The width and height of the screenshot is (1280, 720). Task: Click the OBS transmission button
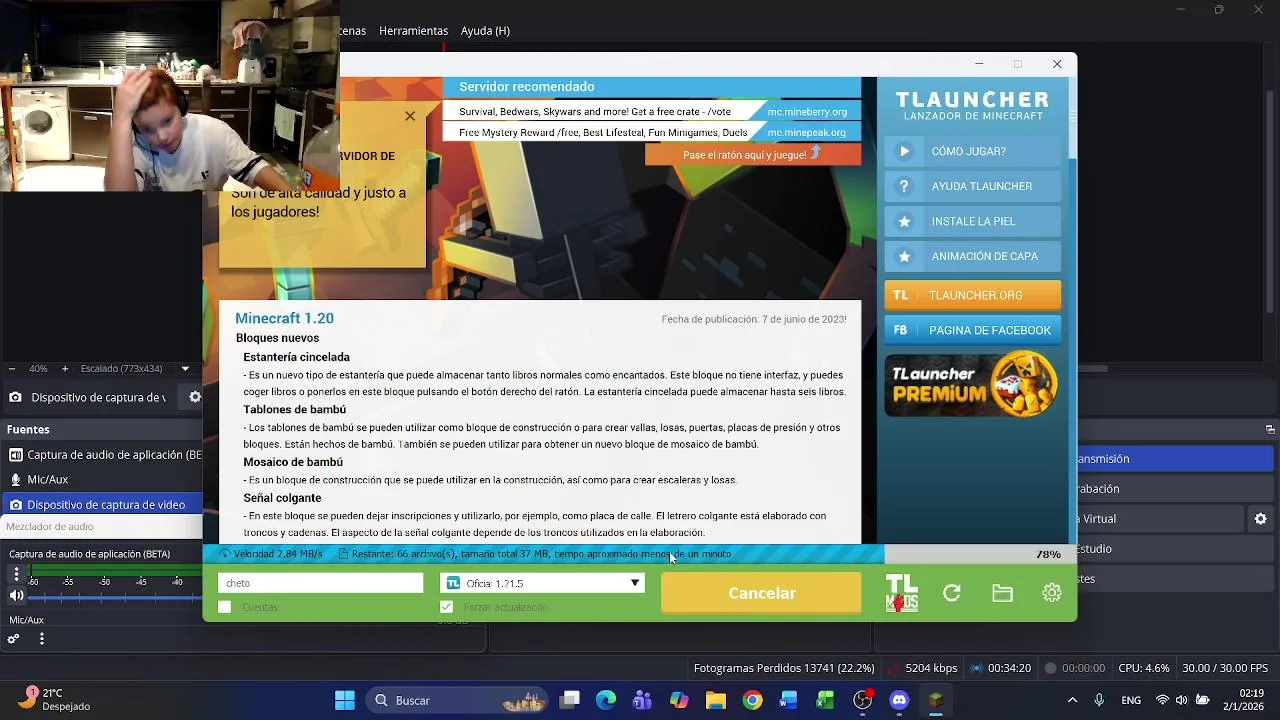coord(1174,459)
